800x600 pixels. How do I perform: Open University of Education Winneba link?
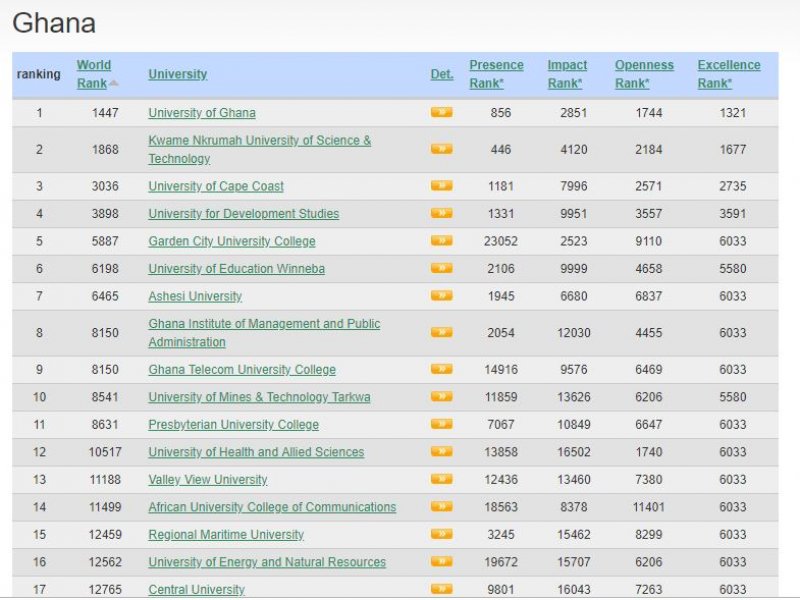[x=237, y=269]
